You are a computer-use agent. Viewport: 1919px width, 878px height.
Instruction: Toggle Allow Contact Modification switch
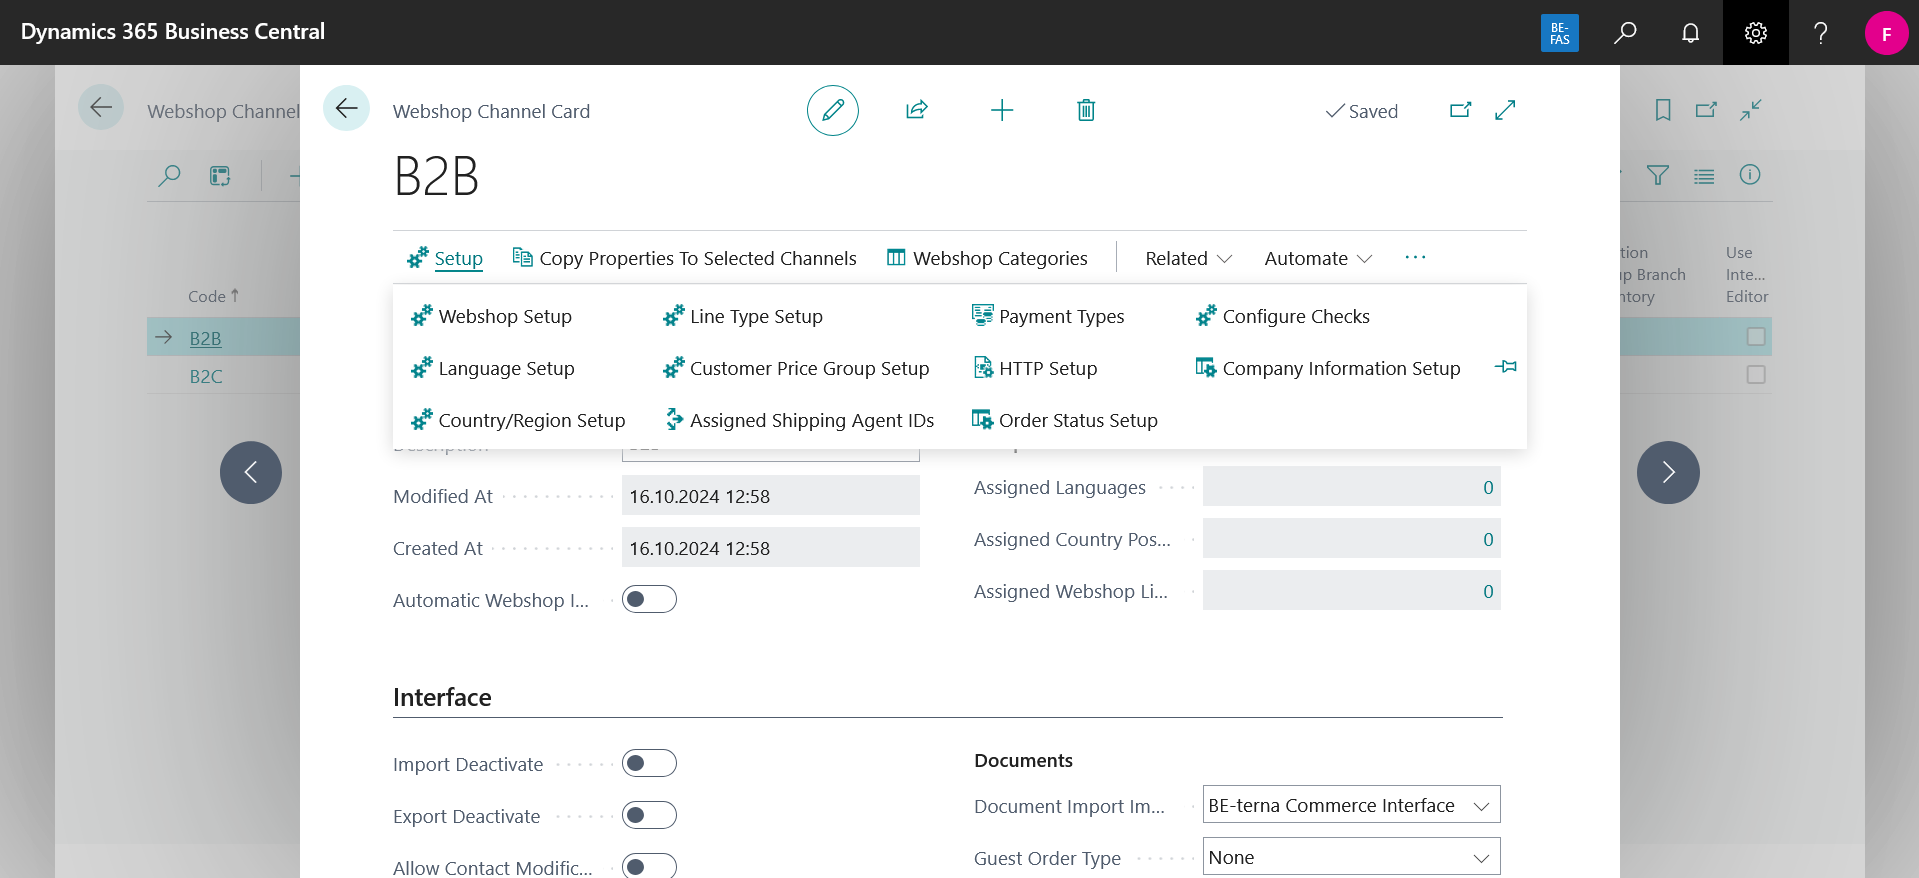coord(649,866)
